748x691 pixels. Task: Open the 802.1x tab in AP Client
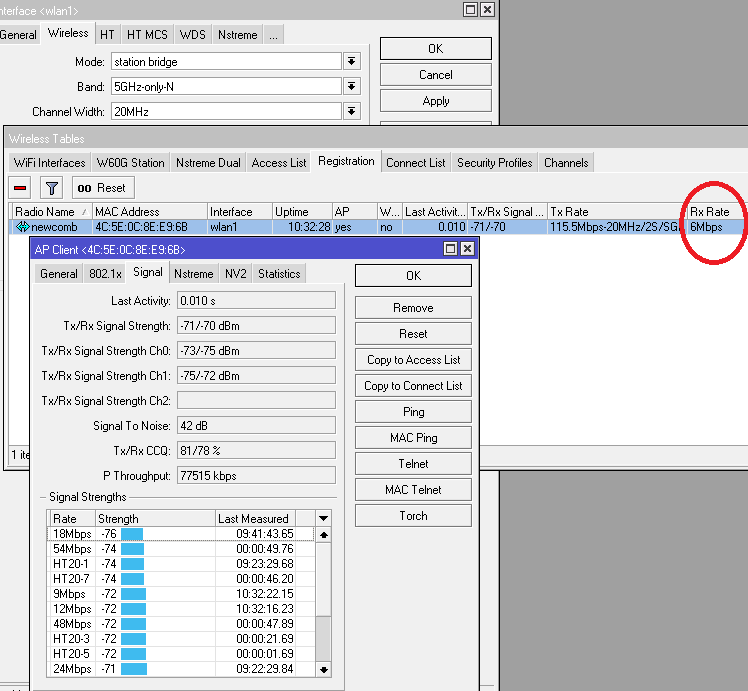coord(105,274)
